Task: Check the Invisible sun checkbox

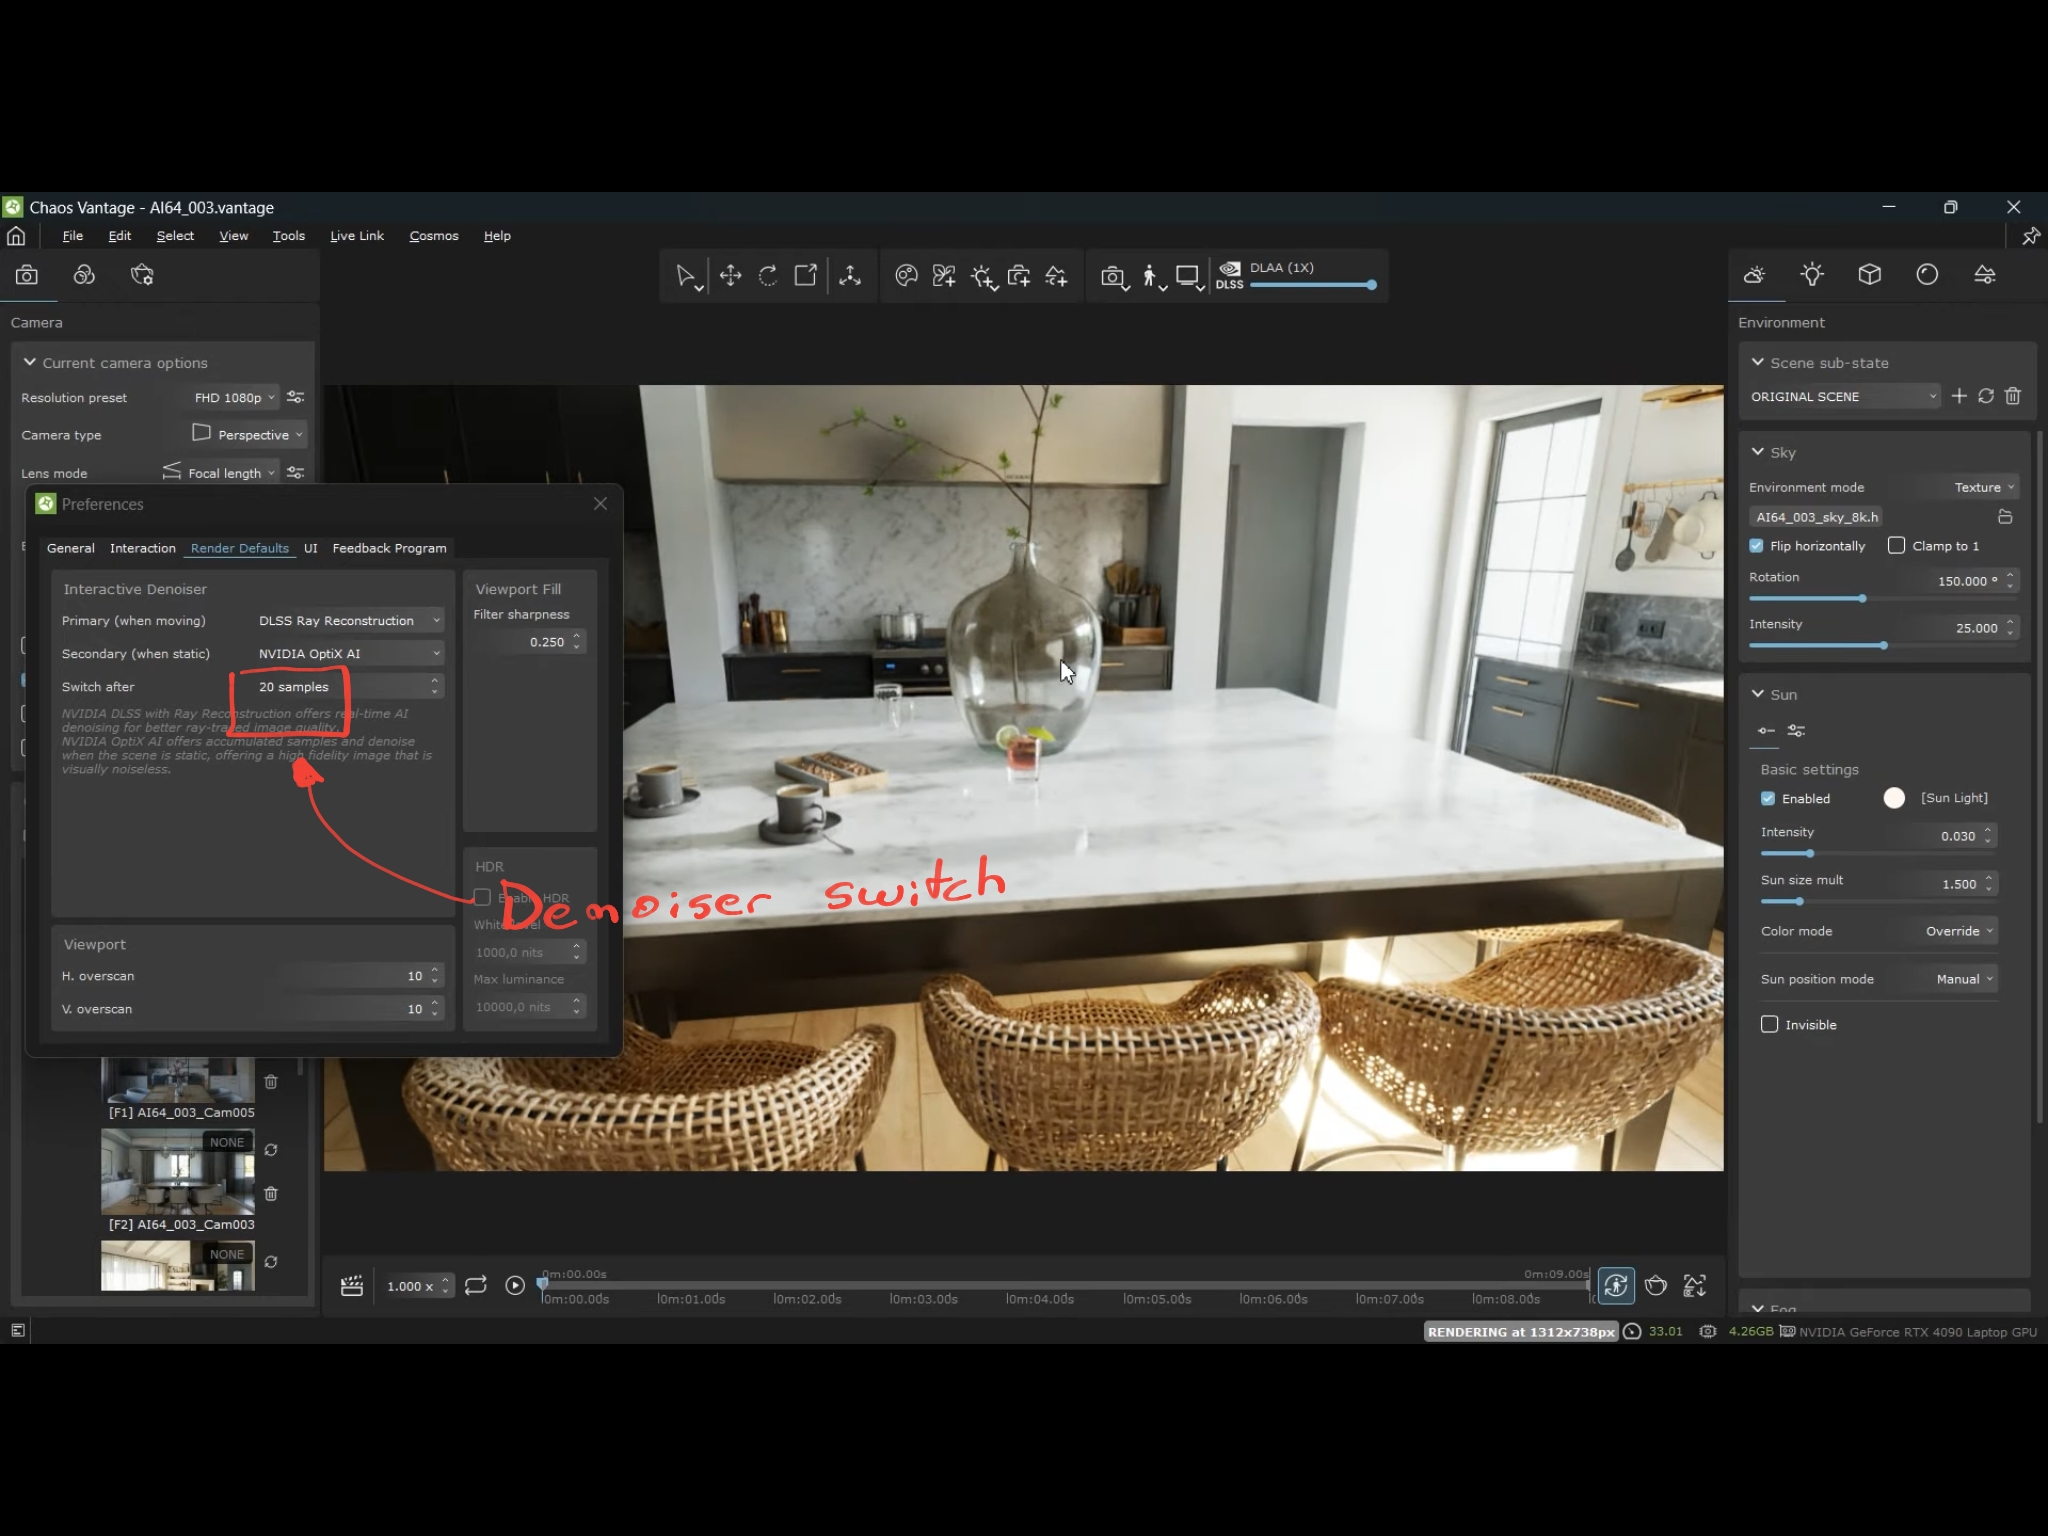Action: pyautogui.click(x=1769, y=1024)
